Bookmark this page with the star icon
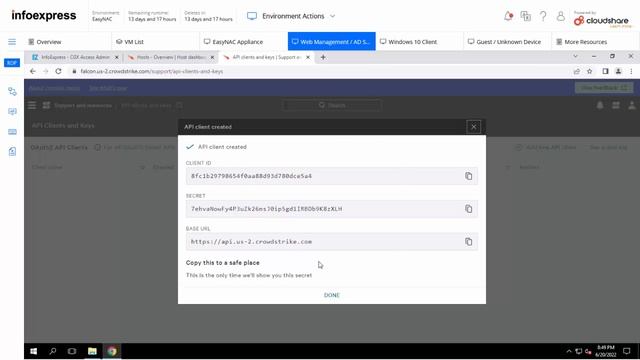 click(x=590, y=71)
